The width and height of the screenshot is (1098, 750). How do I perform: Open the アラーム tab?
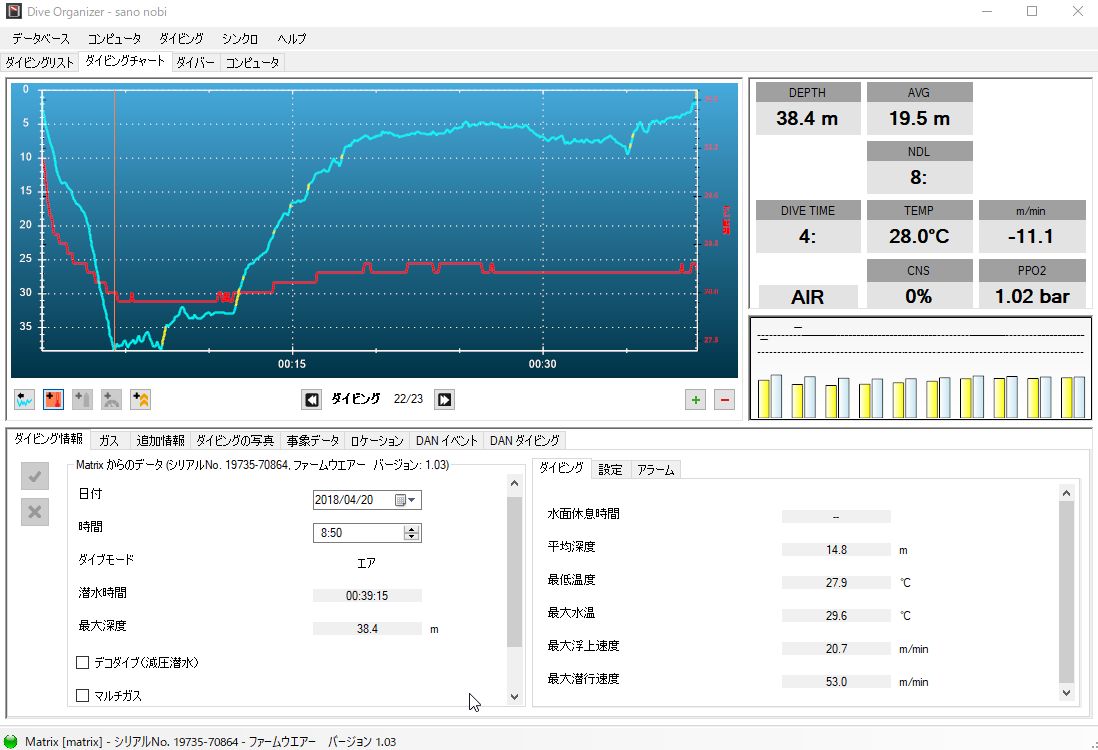[x=655, y=469]
